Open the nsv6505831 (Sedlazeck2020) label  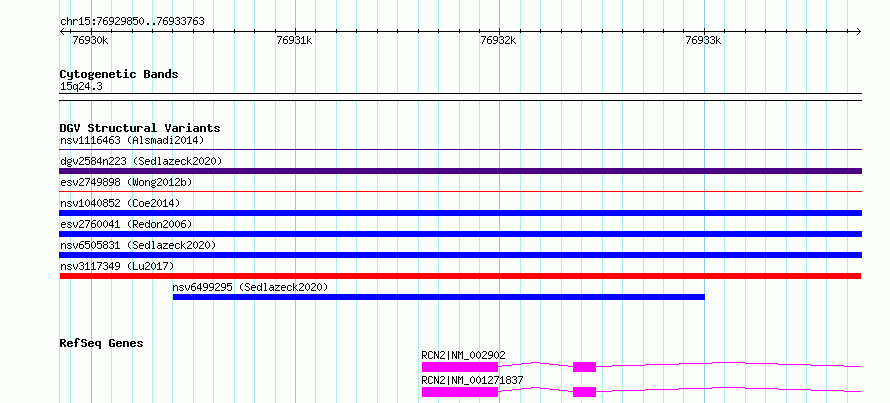click(x=138, y=245)
